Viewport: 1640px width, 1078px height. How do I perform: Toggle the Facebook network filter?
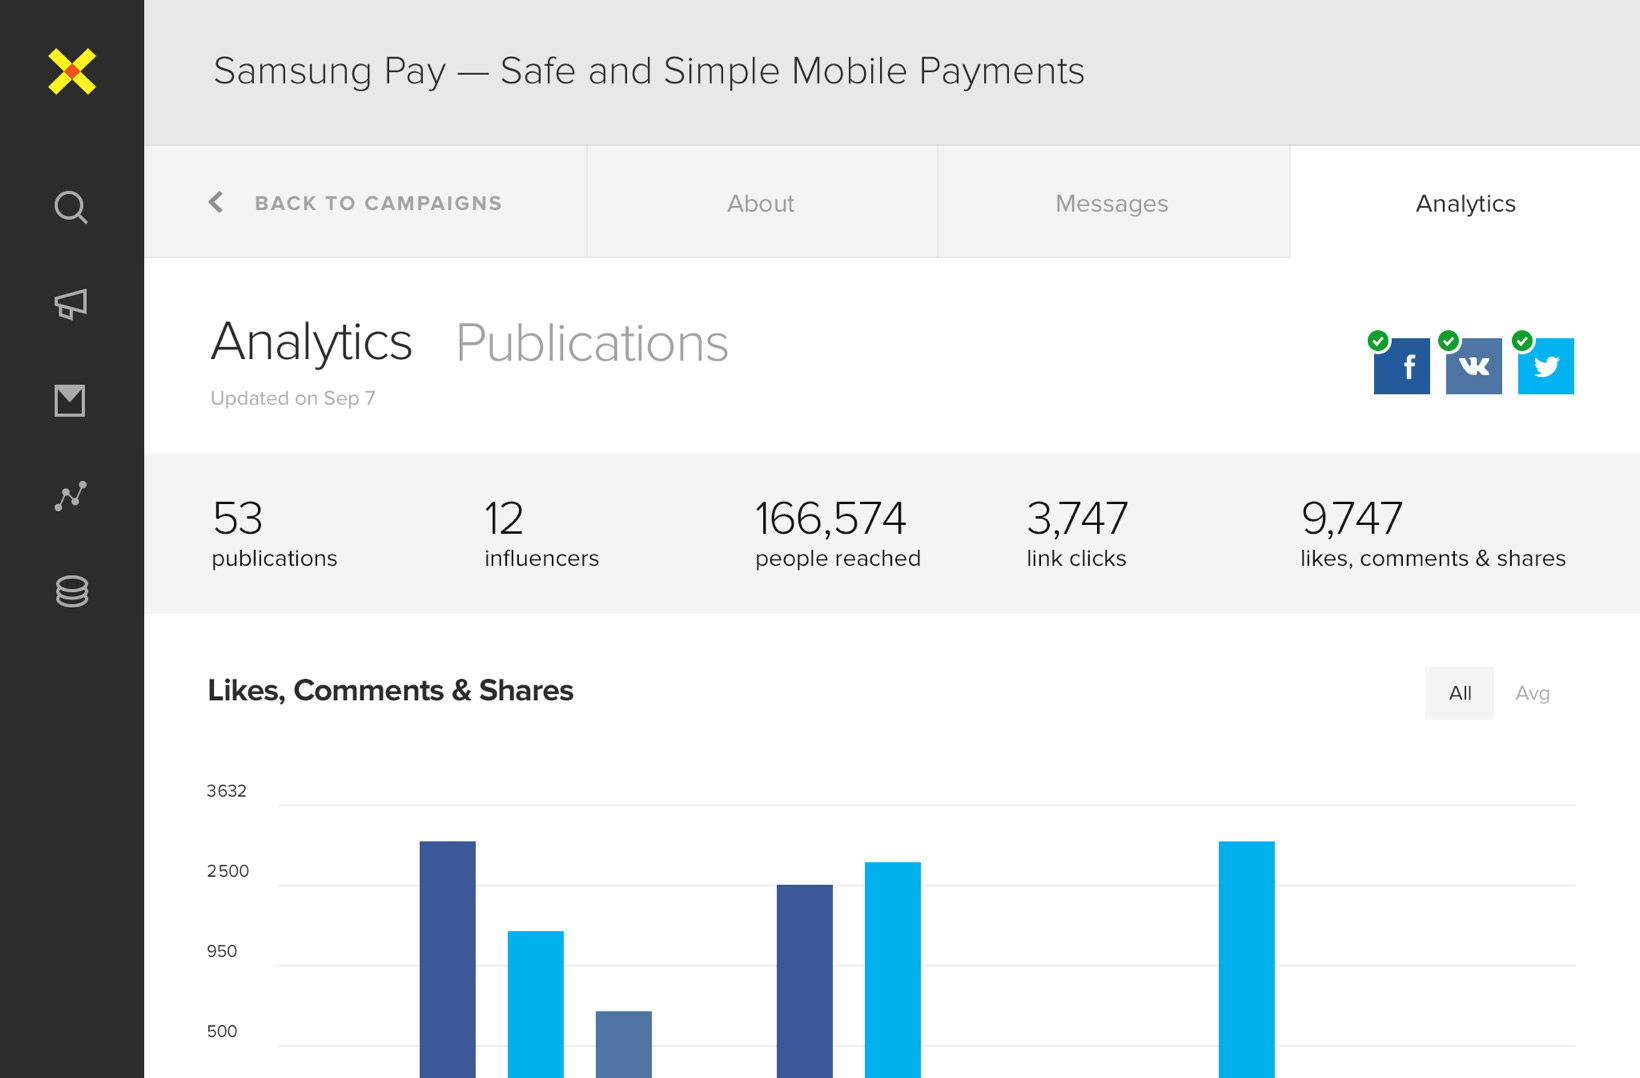coord(1401,366)
